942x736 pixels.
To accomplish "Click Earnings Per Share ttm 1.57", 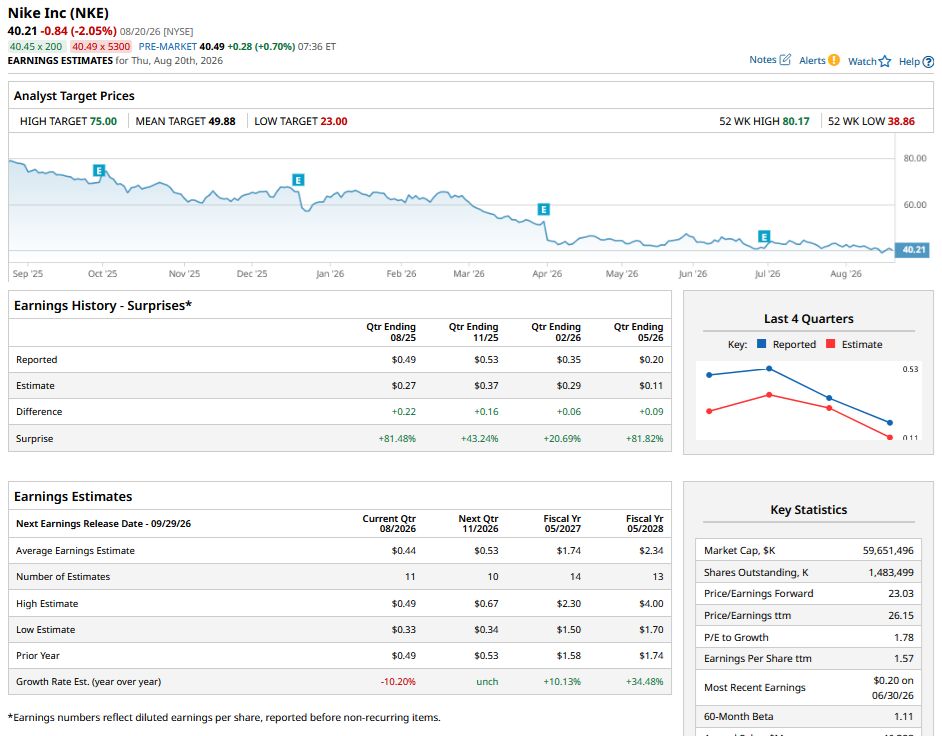I will (x=904, y=658).
